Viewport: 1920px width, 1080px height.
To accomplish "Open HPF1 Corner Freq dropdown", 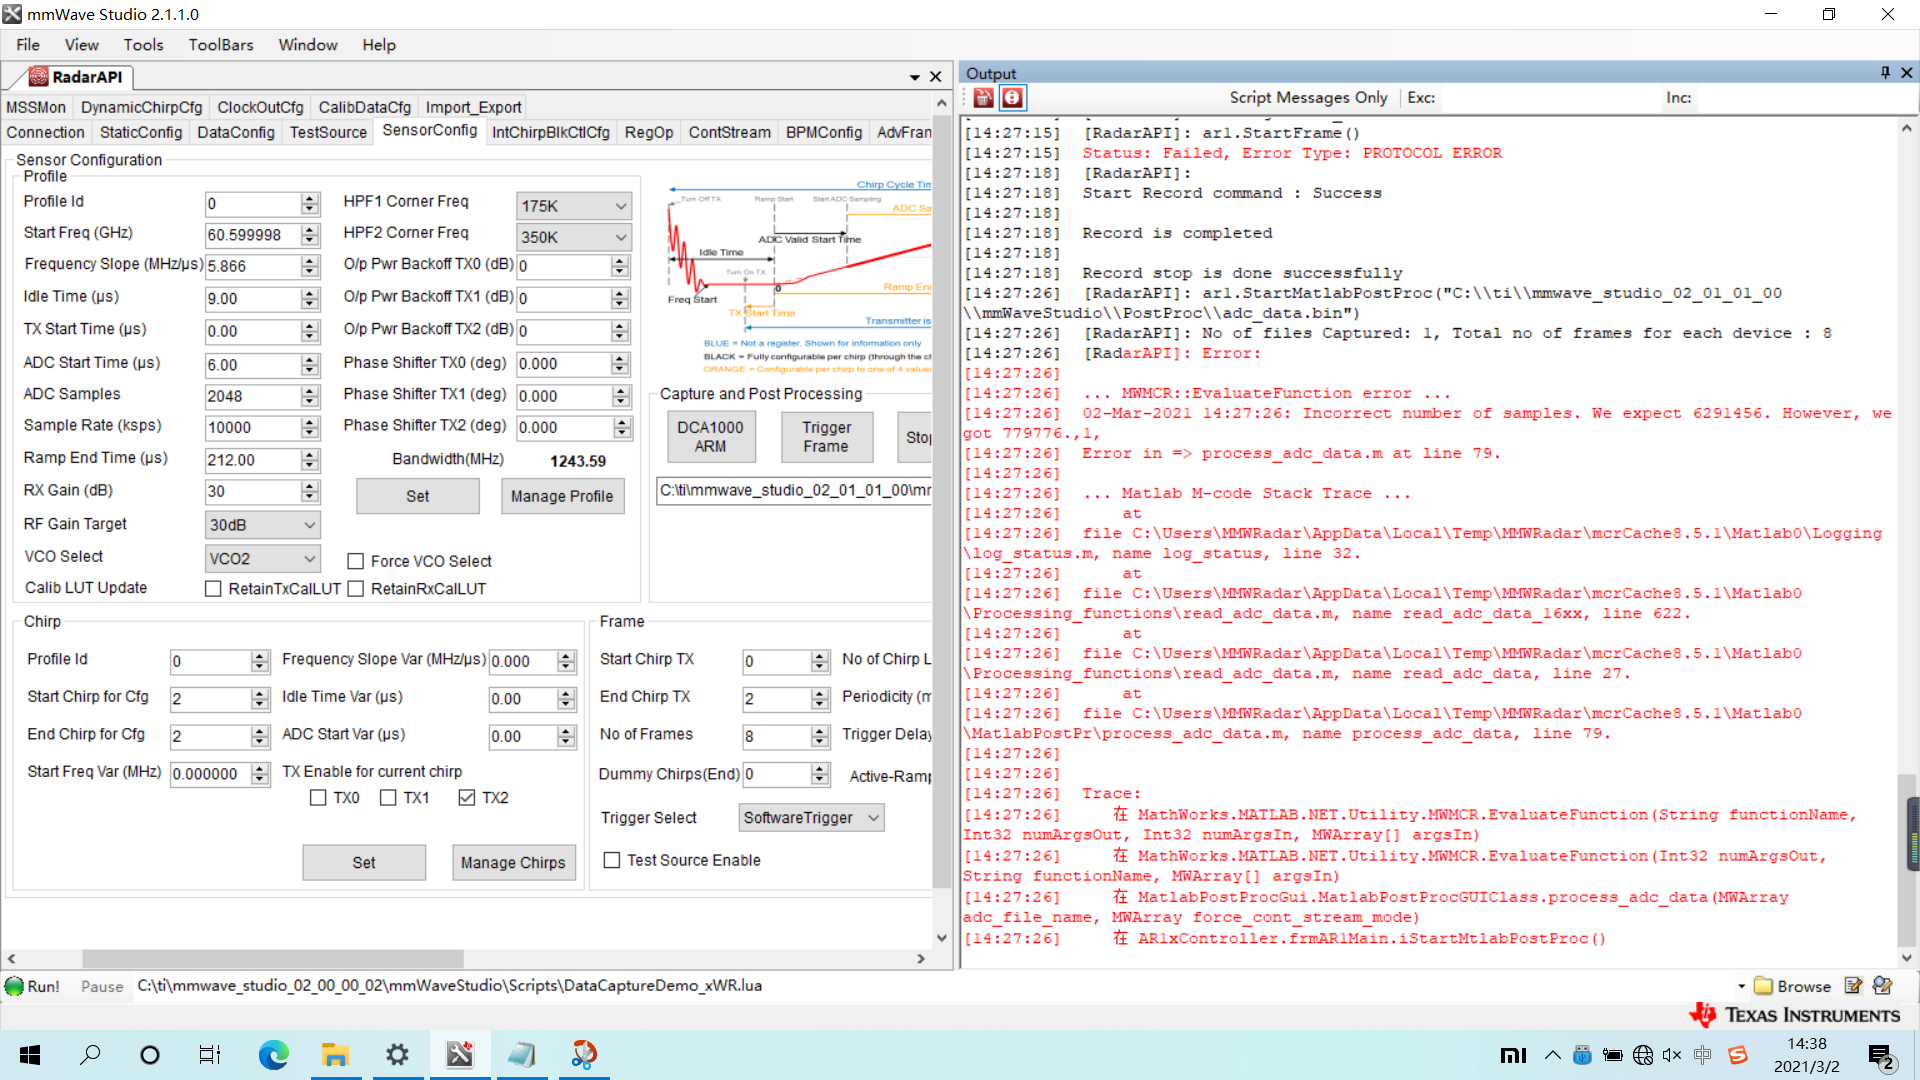I will tap(574, 206).
